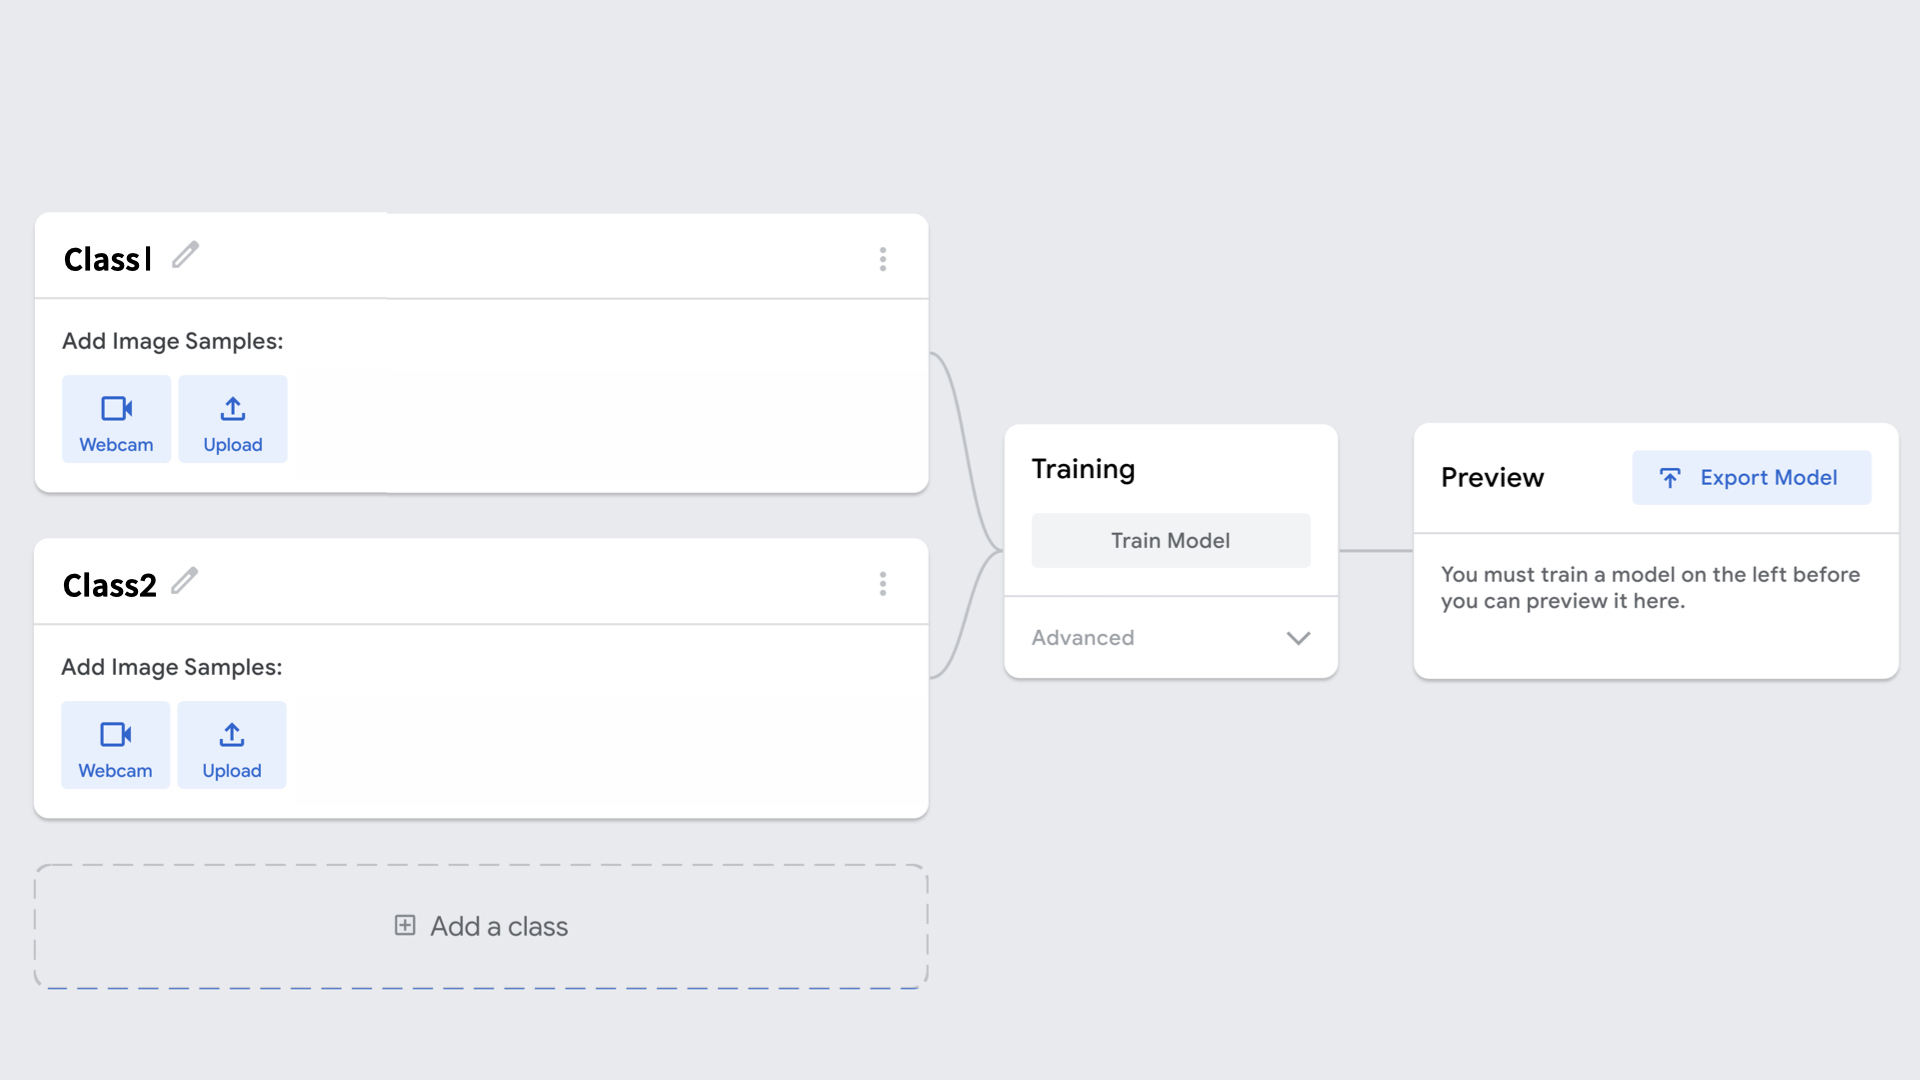
Task: Open Class2 three-dot options menu
Action: tap(882, 584)
